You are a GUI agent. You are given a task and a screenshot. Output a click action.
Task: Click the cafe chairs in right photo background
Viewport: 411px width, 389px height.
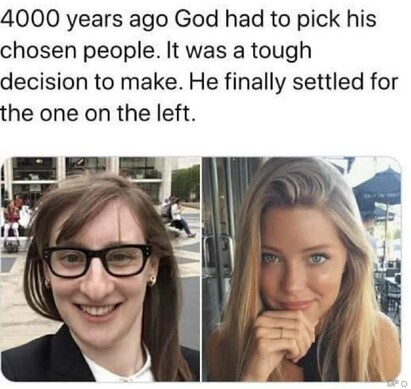coord(387,289)
